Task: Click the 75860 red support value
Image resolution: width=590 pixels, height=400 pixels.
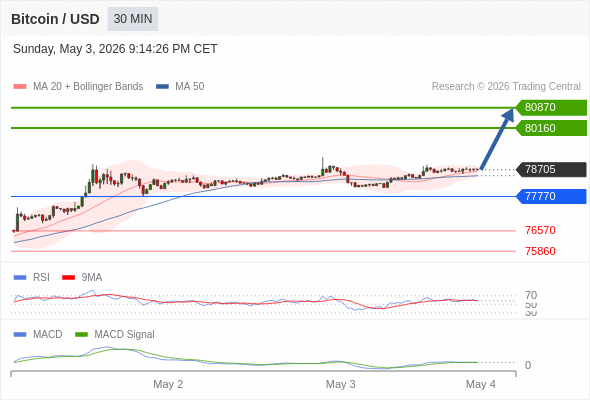Action: pyautogui.click(x=540, y=251)
